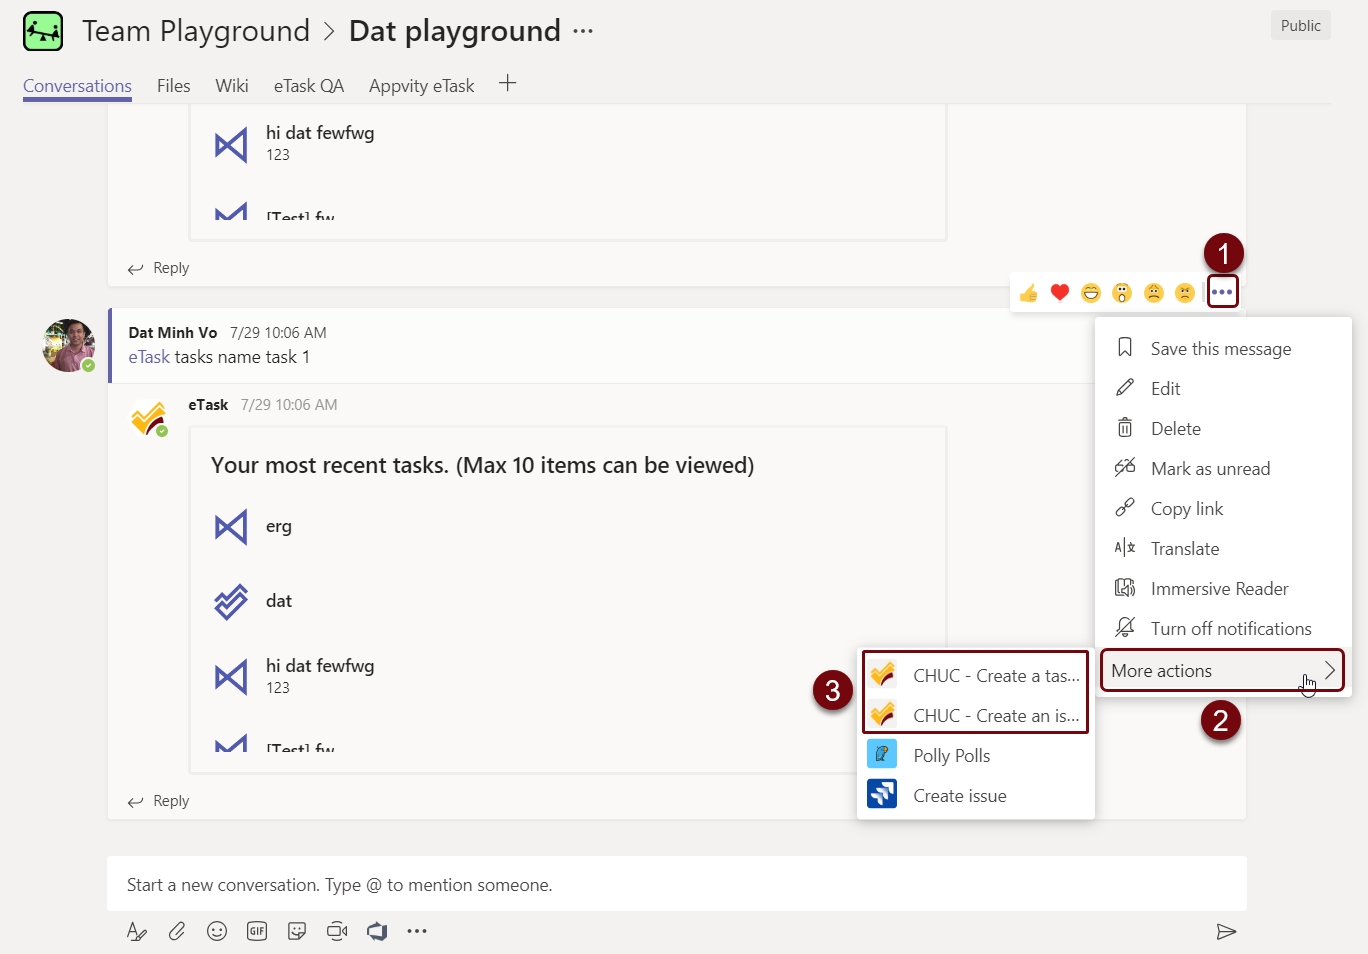The image size is (1368, 954).
Task: Click the Format text icon
Action: (x=137, y=931)
